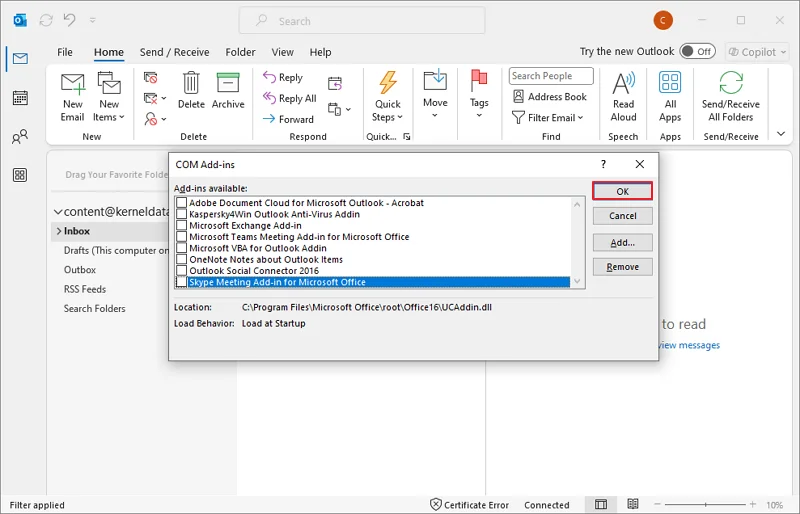Click the Add... button
The height and width of the screenshot is (514, 800).
pyautogui.click(x=622, y=242)
